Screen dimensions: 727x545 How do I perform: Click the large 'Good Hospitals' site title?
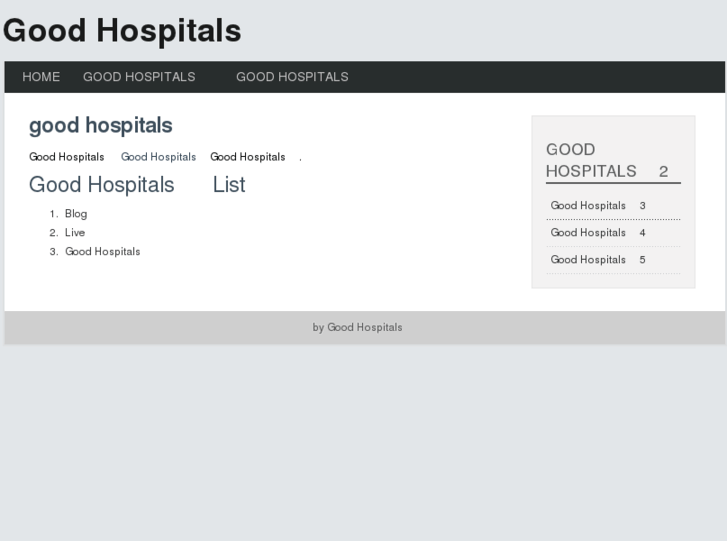tap(122, 31)
